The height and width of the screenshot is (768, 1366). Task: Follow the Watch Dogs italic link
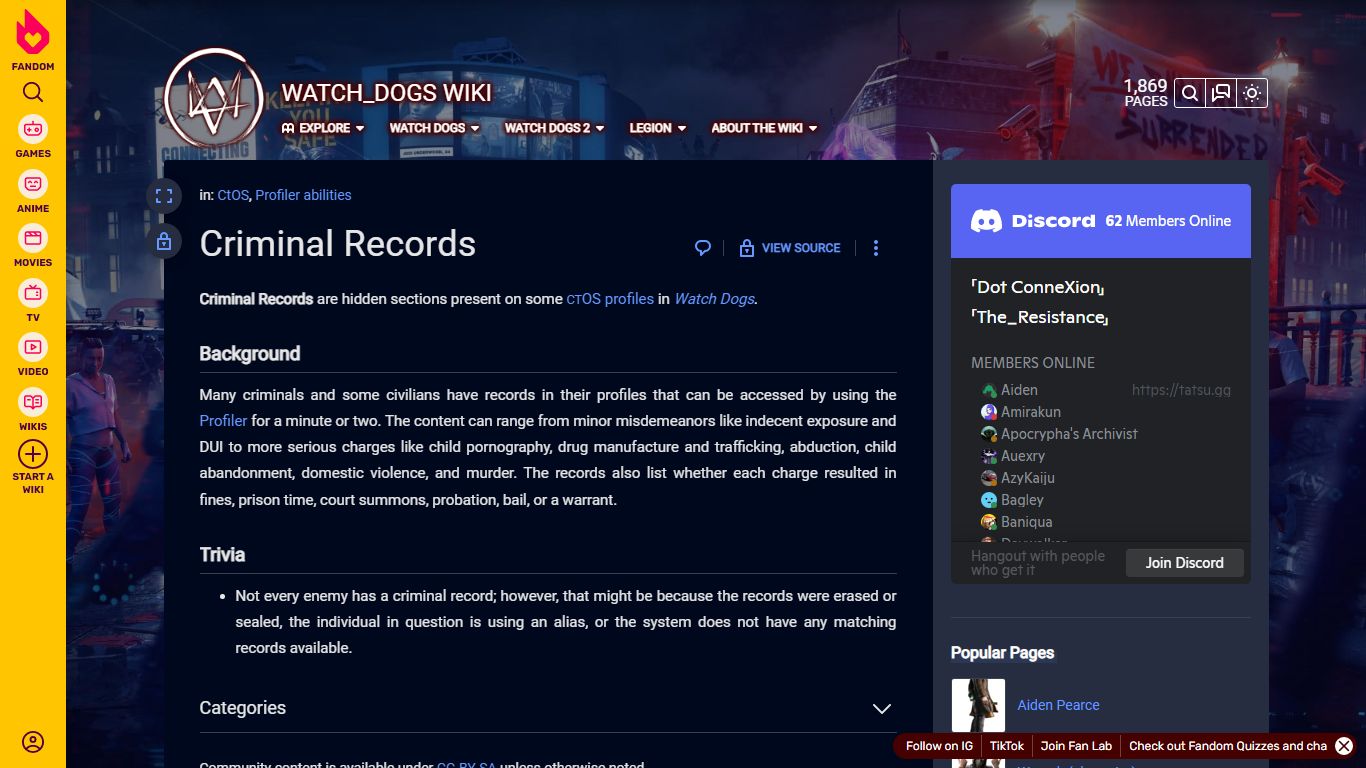[714, 299]
